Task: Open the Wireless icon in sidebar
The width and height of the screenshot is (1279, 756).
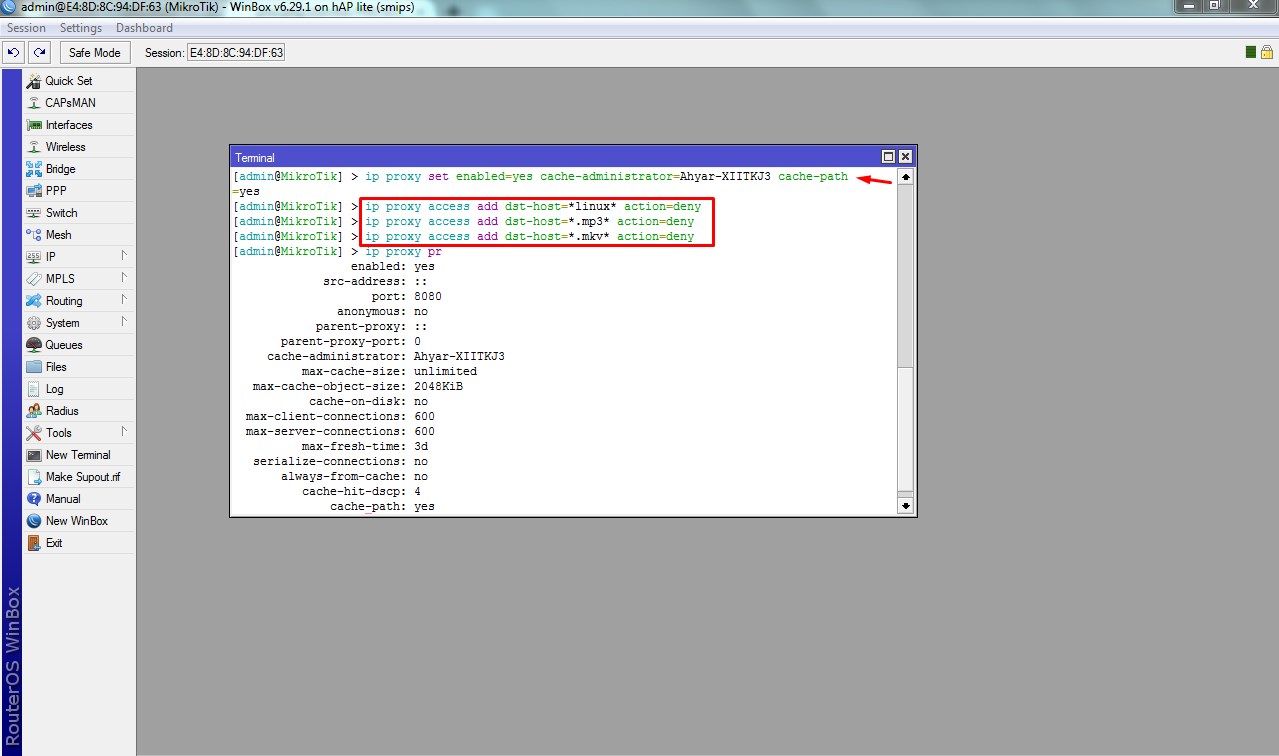Action: coord(34,147)
